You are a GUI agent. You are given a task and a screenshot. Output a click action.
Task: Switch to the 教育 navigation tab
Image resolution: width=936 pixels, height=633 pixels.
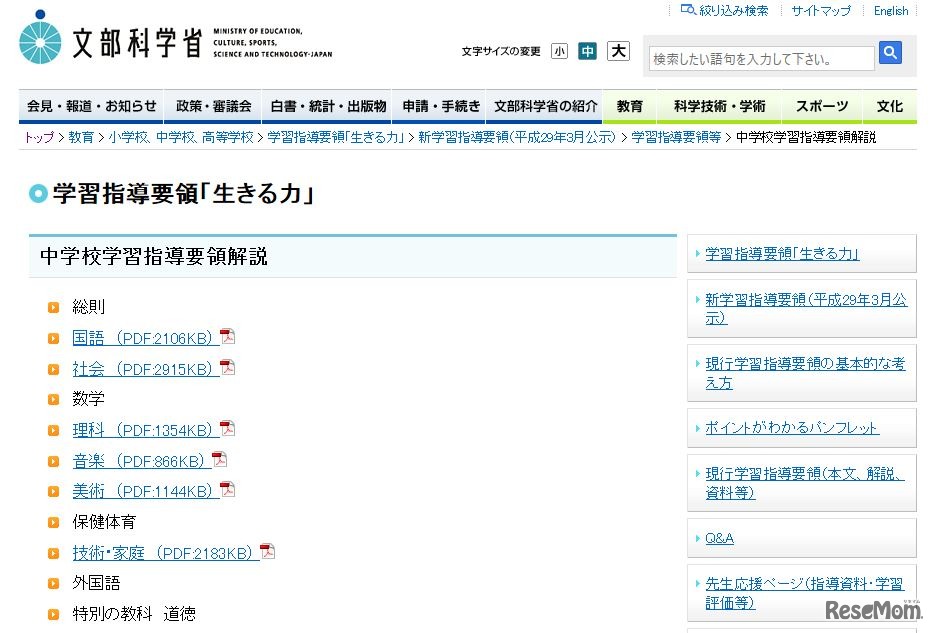tap(630, 105)
